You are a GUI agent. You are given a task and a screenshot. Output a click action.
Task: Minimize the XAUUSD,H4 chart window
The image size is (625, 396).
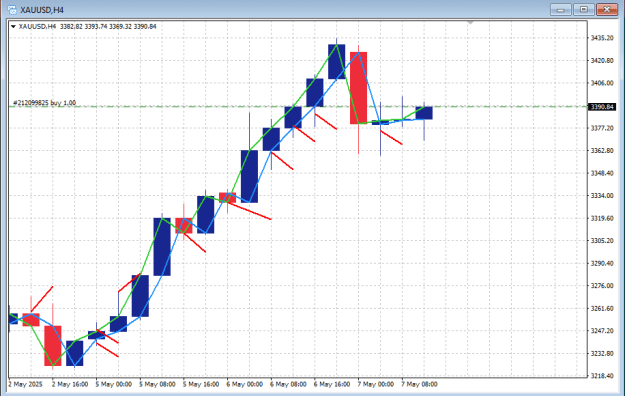[561, 10]
